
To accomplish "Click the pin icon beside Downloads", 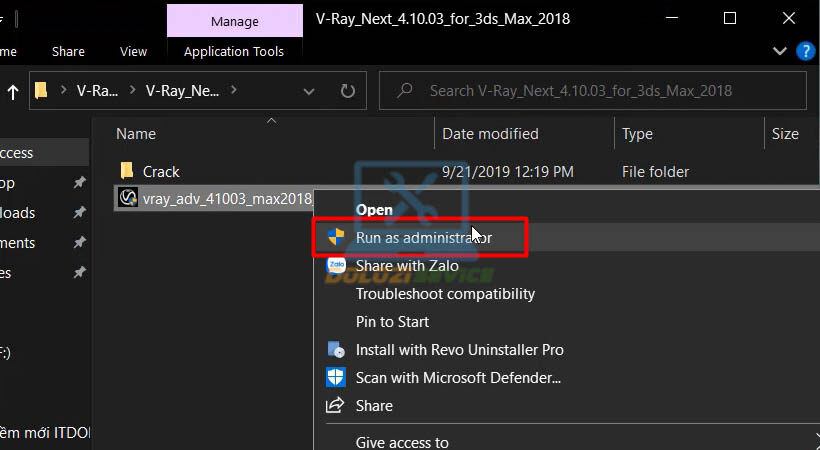I will tap(79, 212).
